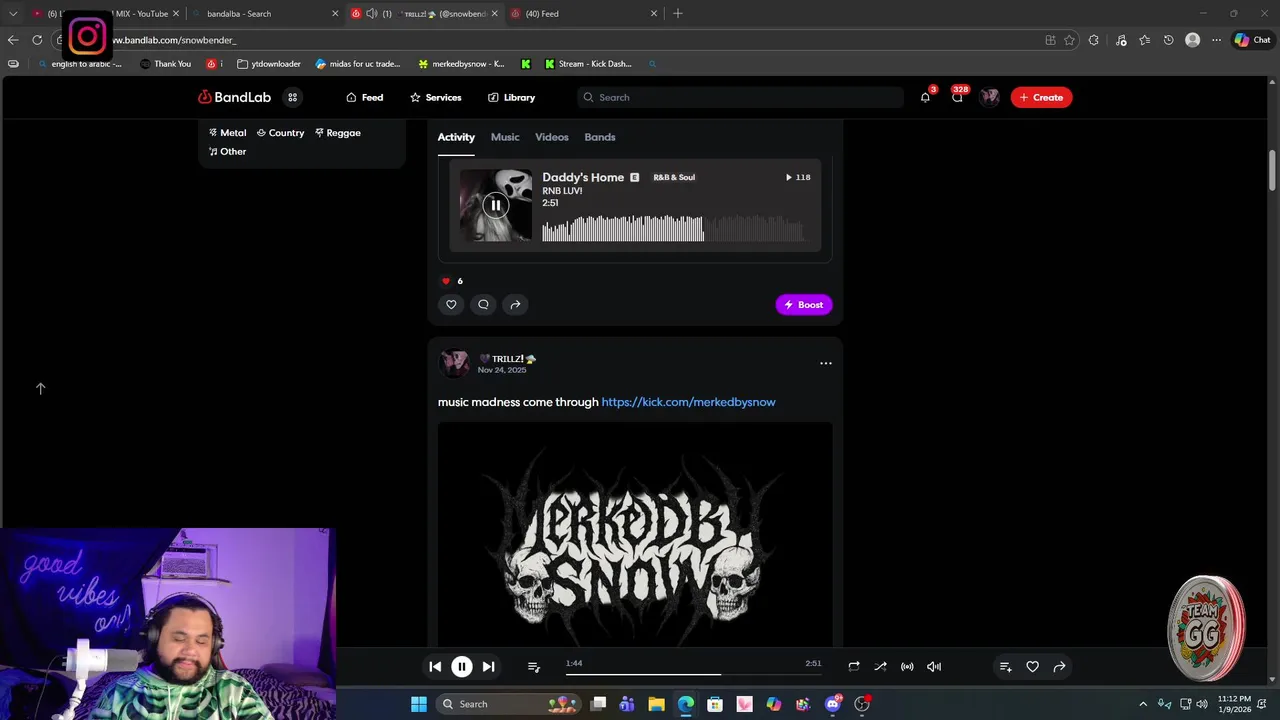Screen dimensions: 1280x720
Task: Share the current track from player bar
Action: tap(1059, 666)
